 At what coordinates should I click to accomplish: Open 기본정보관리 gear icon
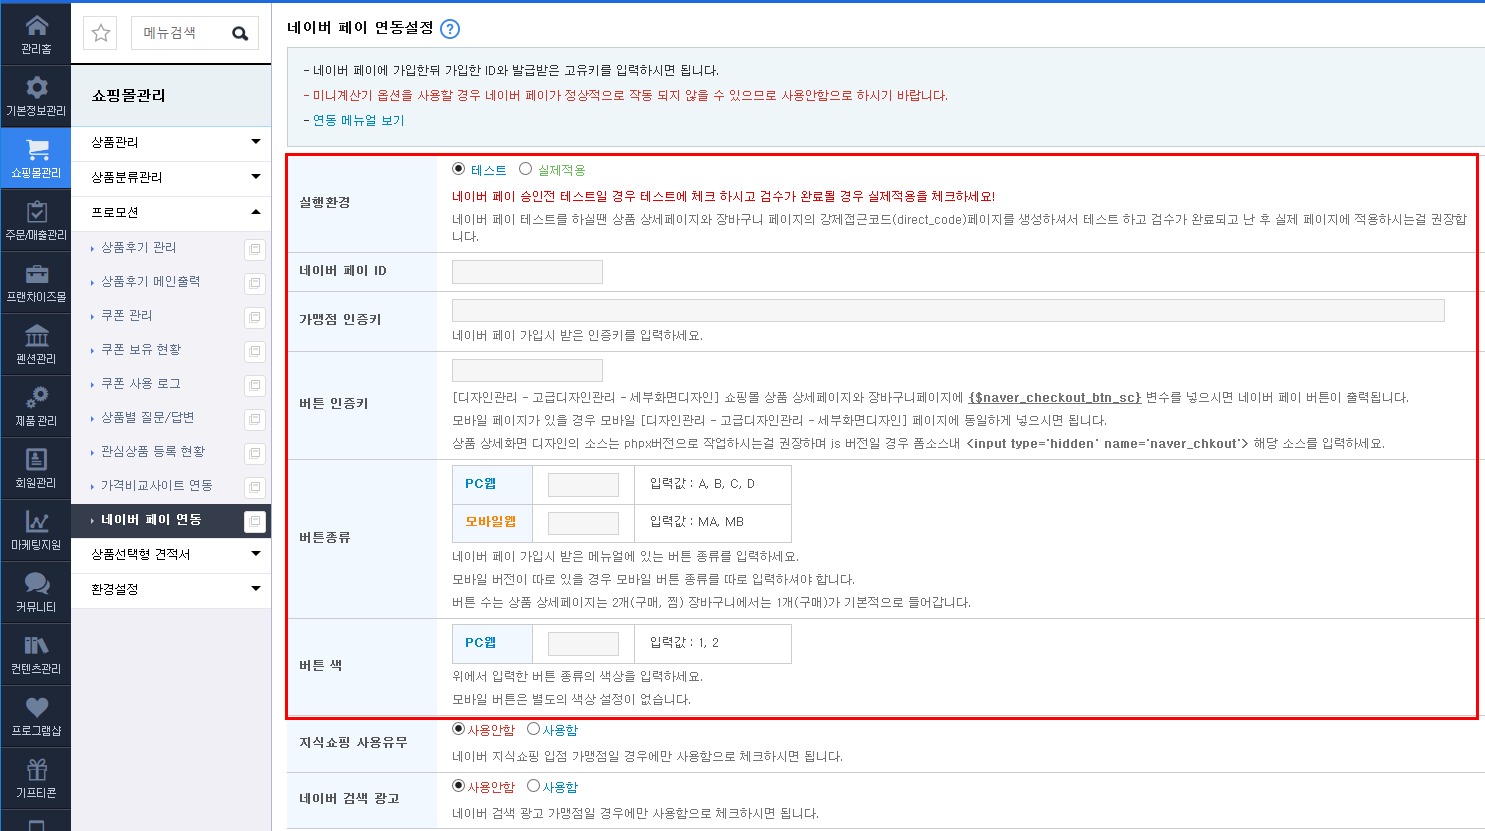36,87
